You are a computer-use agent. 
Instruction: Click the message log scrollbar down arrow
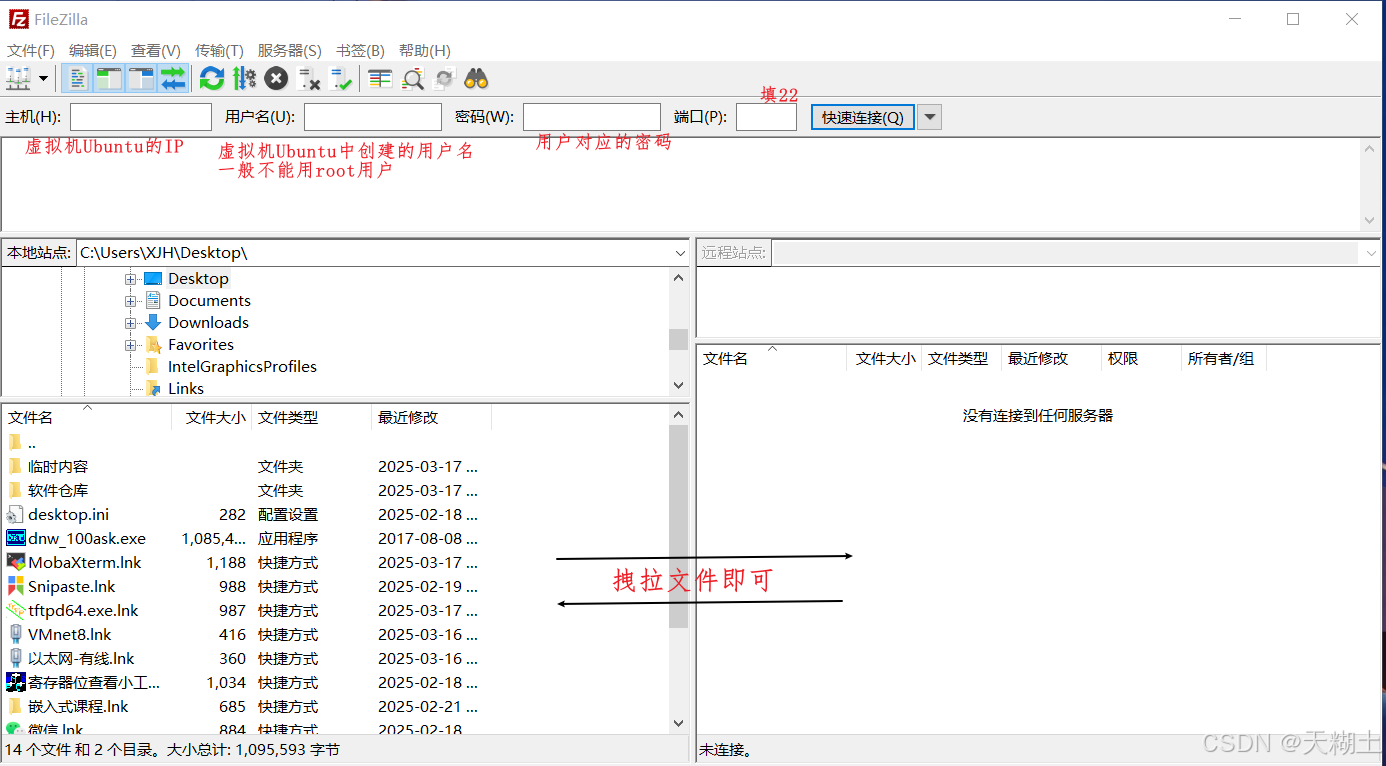tap(1370, 220)
